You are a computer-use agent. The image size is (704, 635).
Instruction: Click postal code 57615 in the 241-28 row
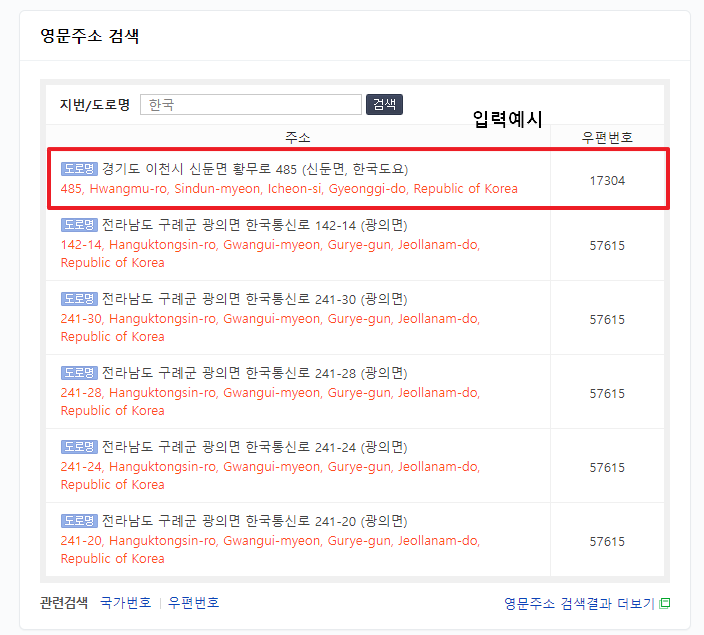[x=607, y=394]
